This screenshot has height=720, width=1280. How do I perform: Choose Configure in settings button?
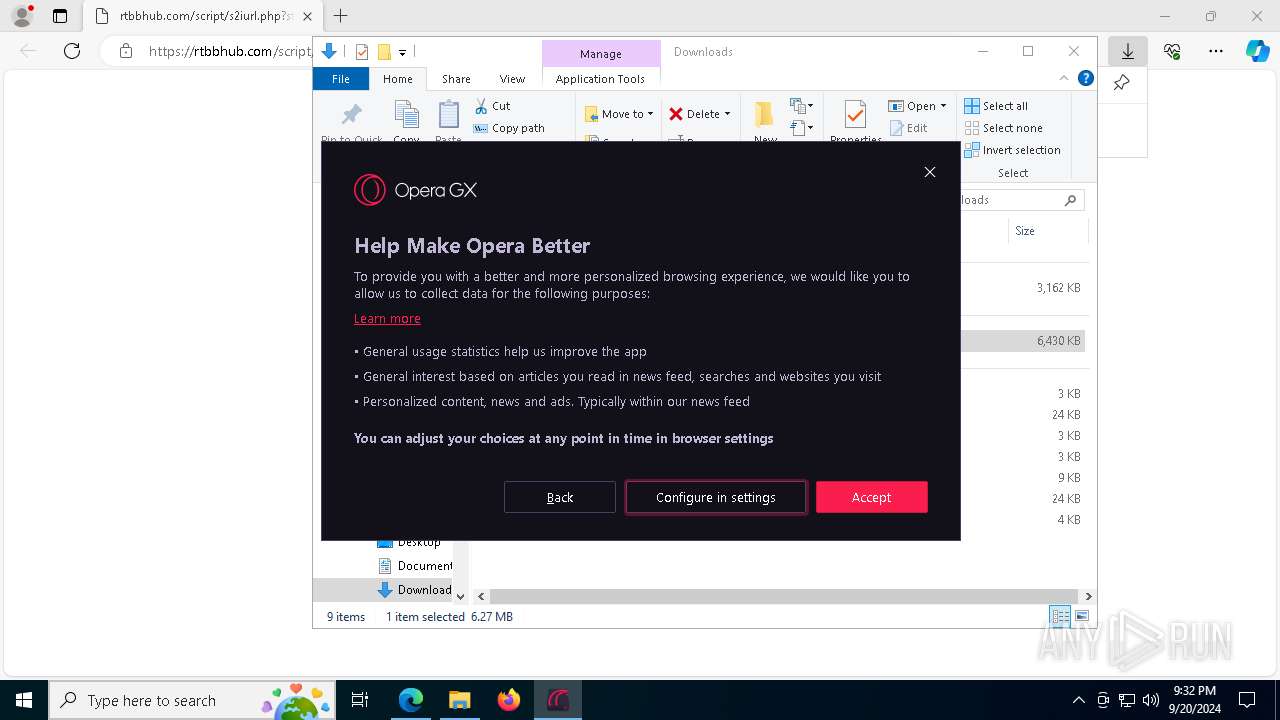pyautogui.click(x=716, y=497)
